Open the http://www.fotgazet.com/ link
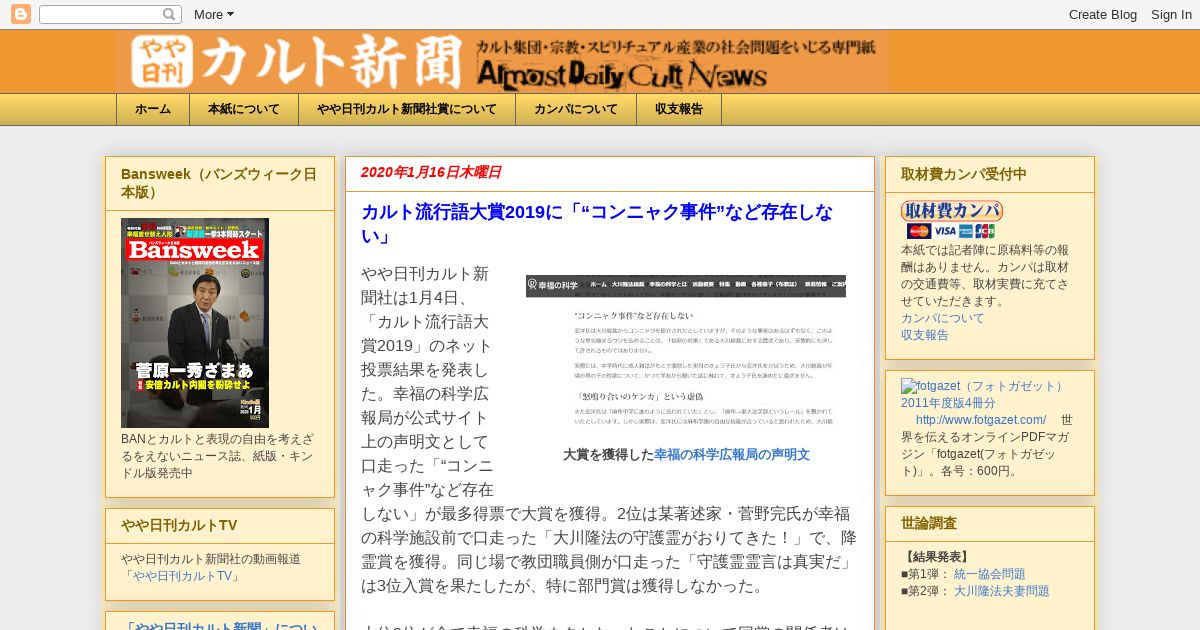The width and height of the screenshot is (1200, 630). [x=981, y=420]
